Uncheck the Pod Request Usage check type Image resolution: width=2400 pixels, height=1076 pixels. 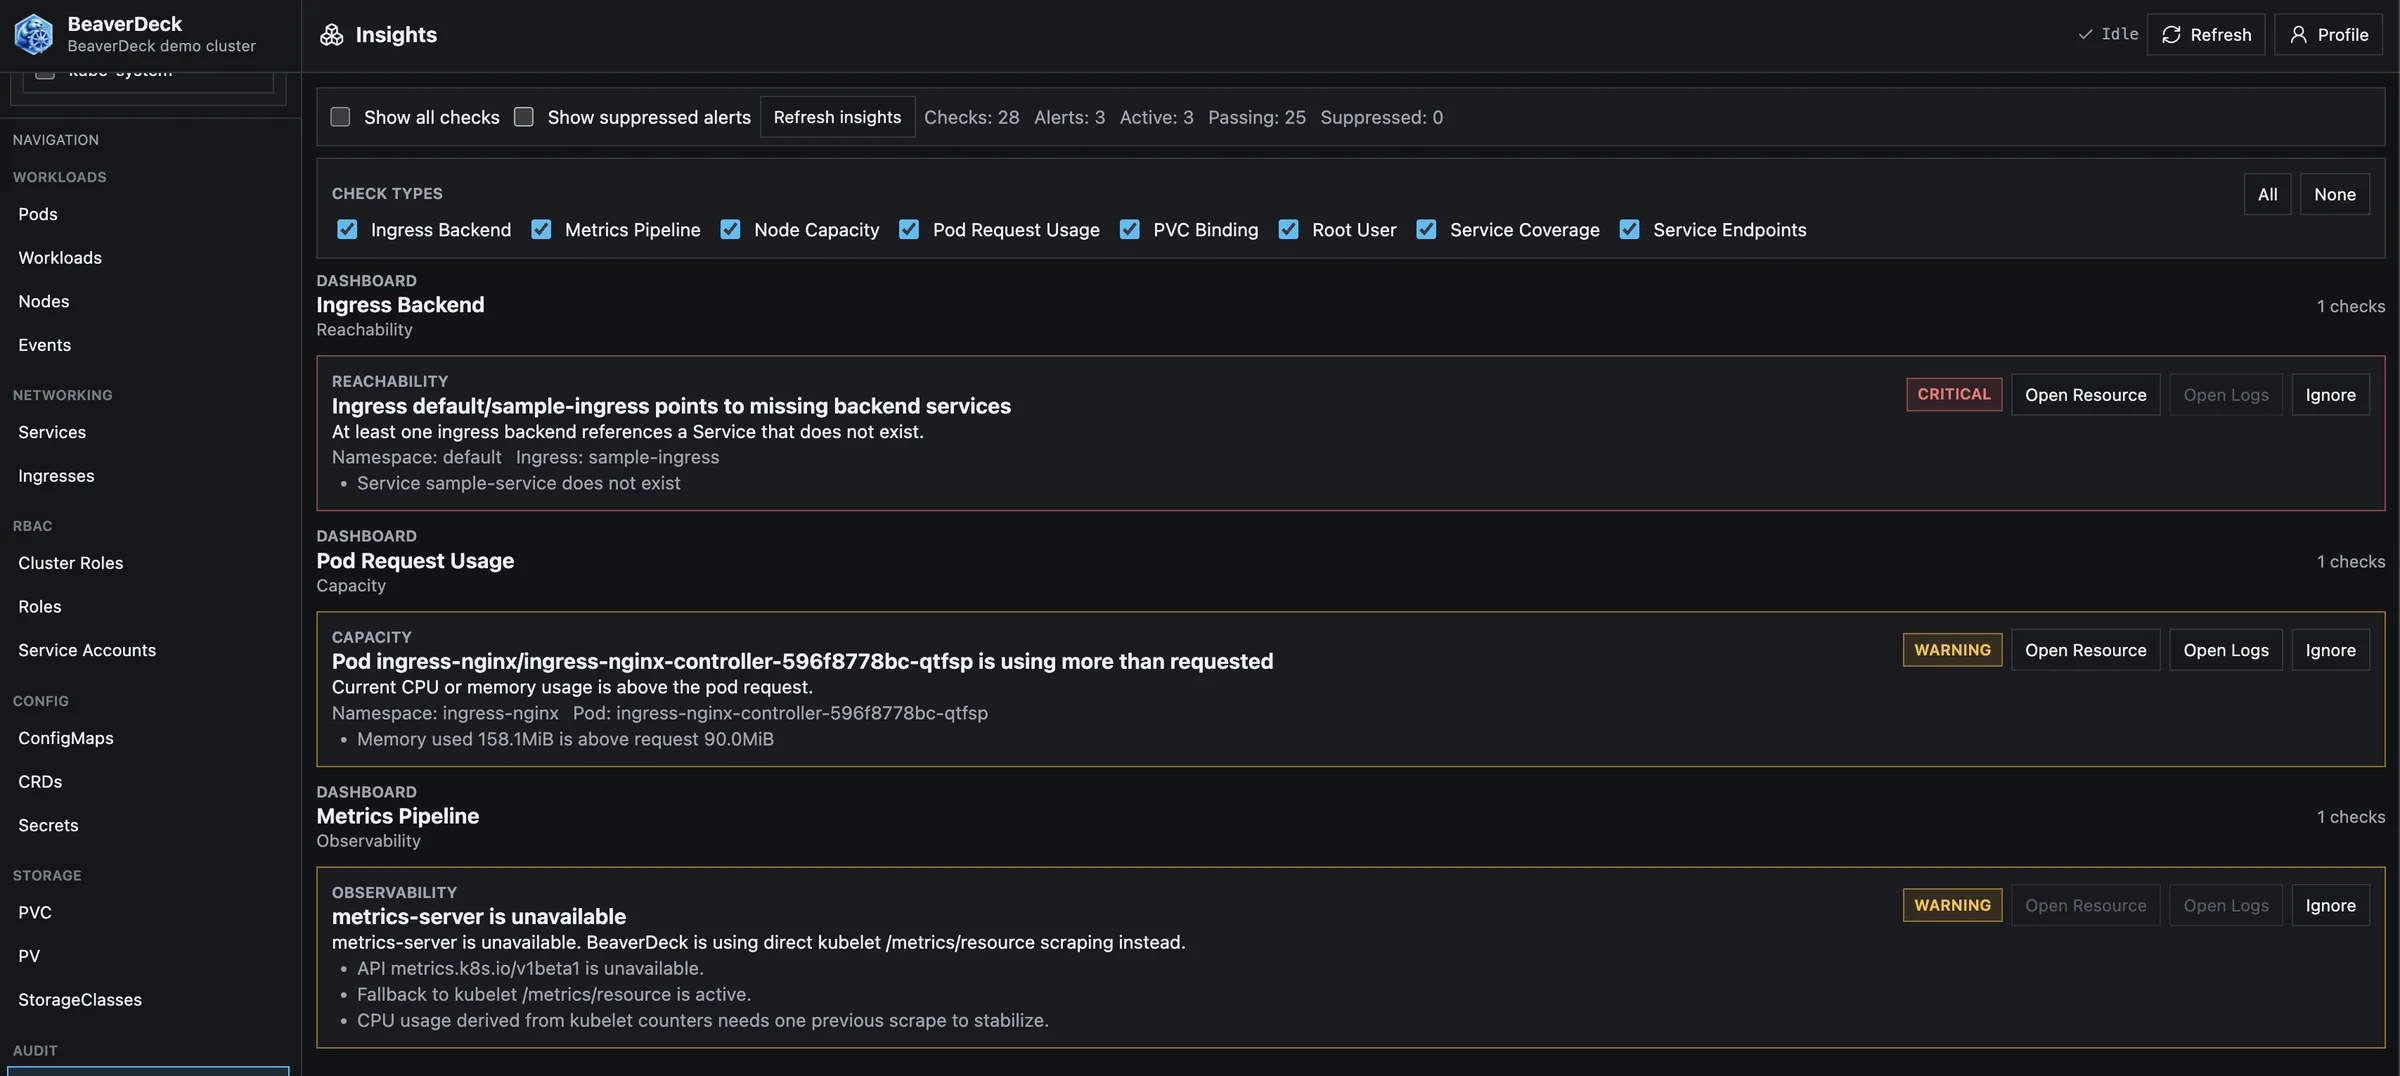909,230
